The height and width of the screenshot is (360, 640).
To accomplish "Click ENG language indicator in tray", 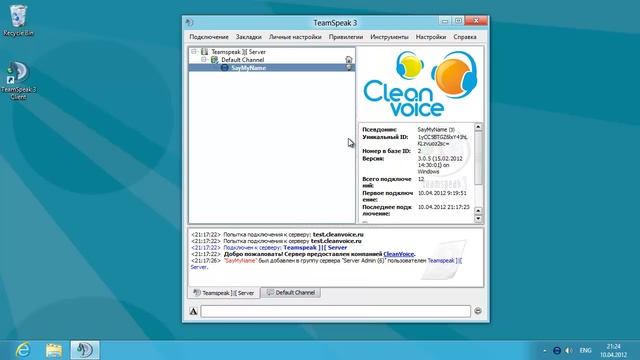I will pos(585,351).
